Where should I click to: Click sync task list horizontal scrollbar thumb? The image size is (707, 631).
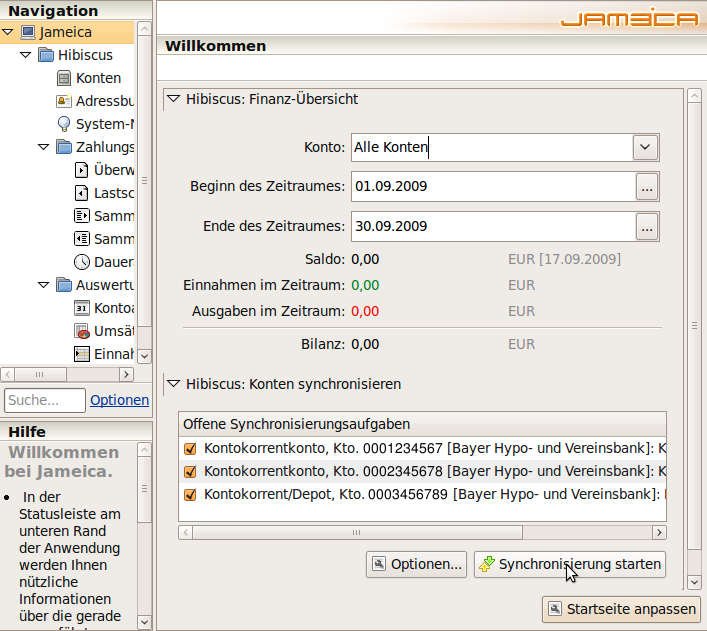click(x=358, y=532)
